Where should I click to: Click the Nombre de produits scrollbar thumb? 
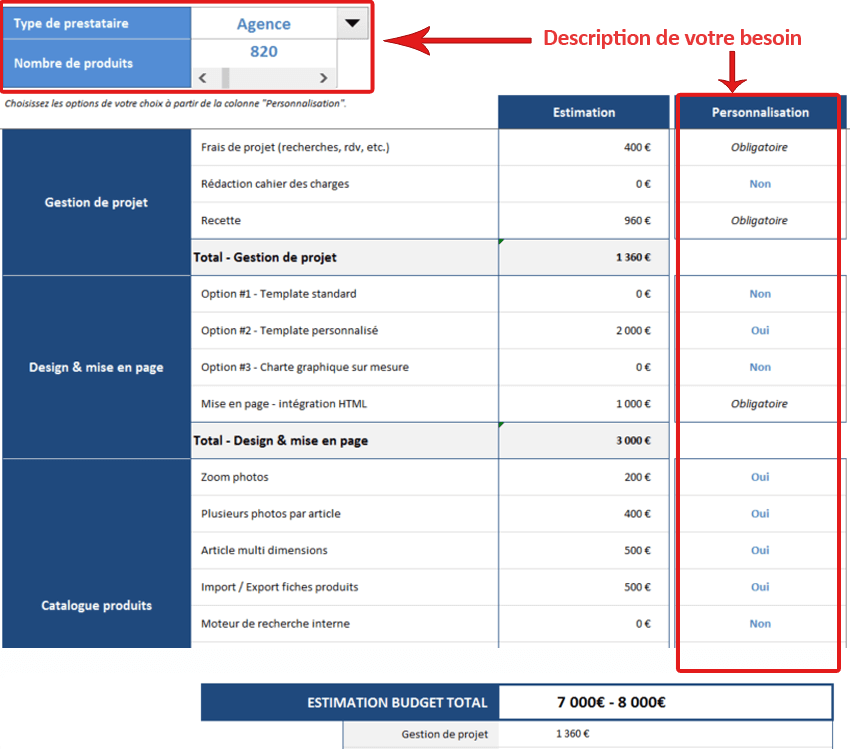(226, 78)
